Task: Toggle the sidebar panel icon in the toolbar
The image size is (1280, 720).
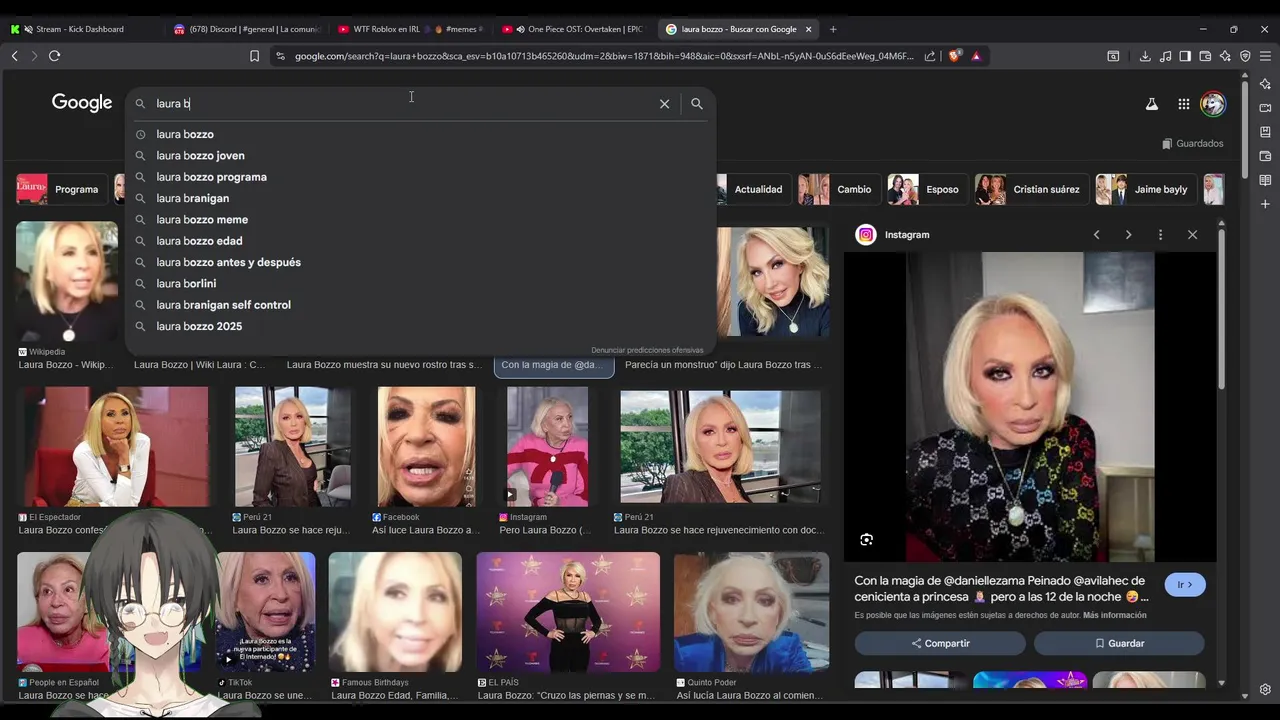Action: (1185, 56)
